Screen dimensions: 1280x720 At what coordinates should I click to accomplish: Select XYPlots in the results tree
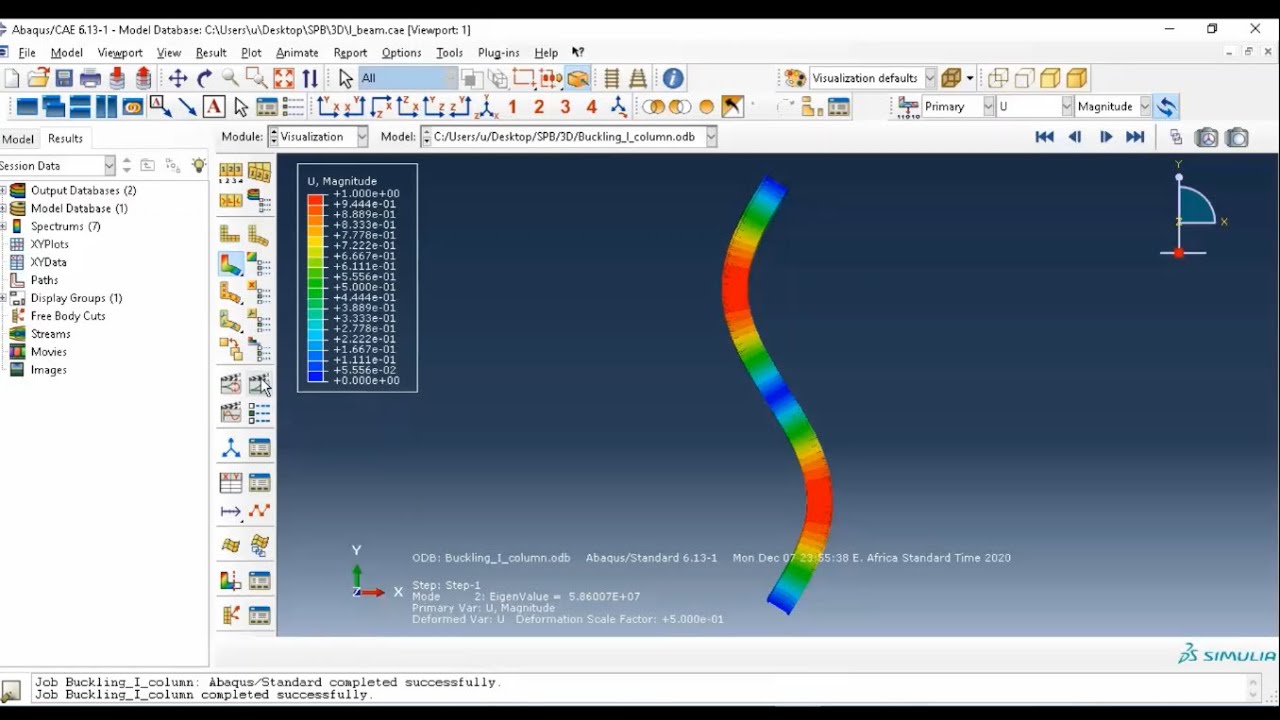[49, 244]
